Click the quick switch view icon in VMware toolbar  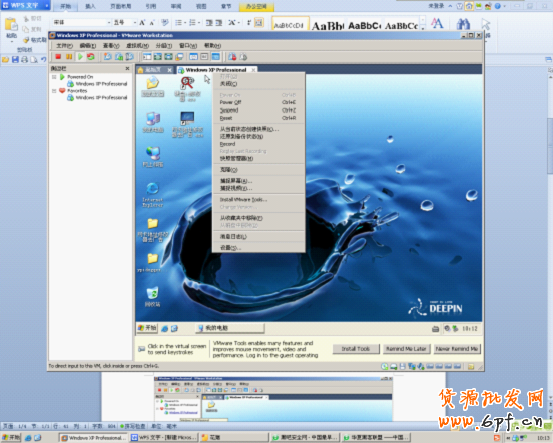[x=158, y=56]
